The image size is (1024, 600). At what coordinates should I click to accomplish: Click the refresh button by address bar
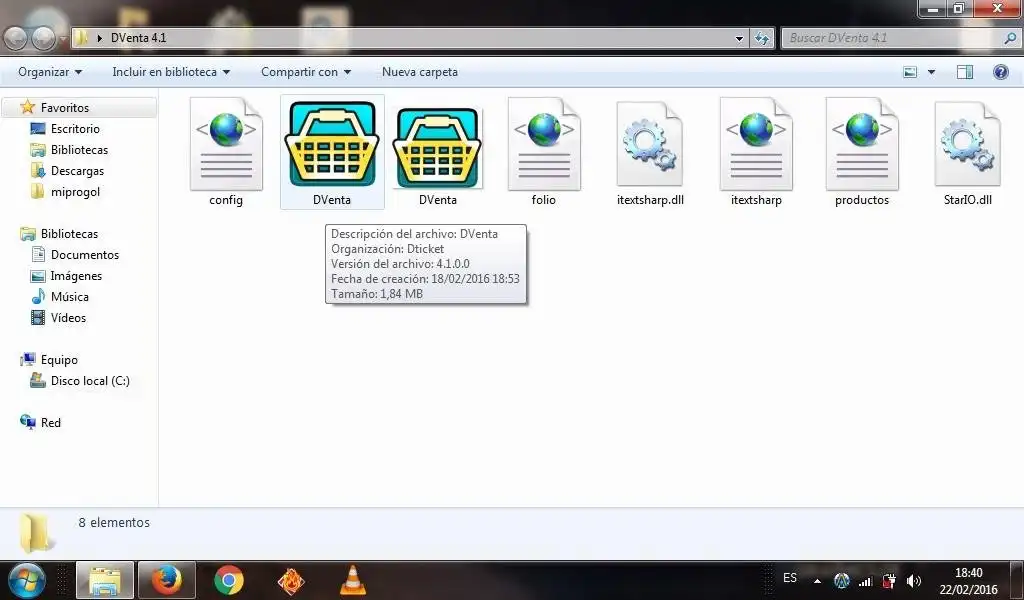click(x=761, y=38)
